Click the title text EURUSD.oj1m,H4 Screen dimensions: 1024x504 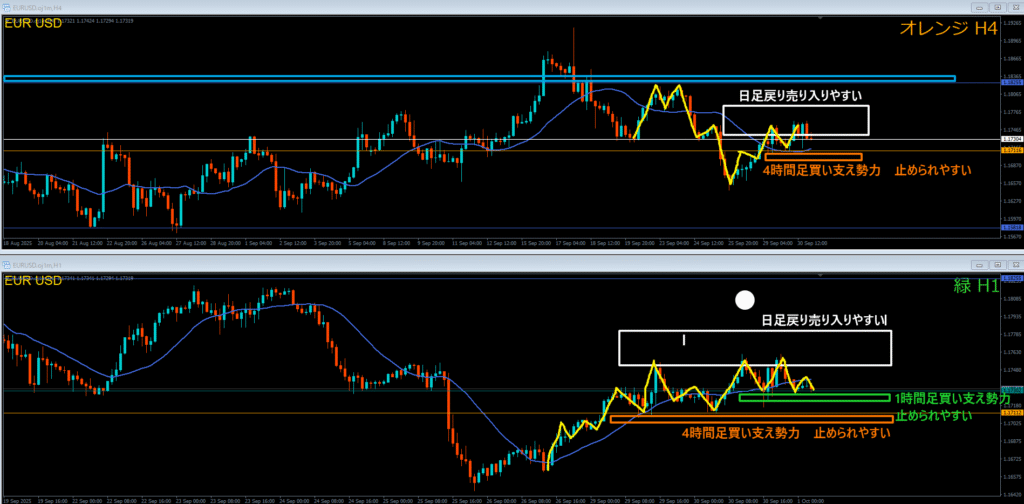pyautogui.click(x=35, y=7)
